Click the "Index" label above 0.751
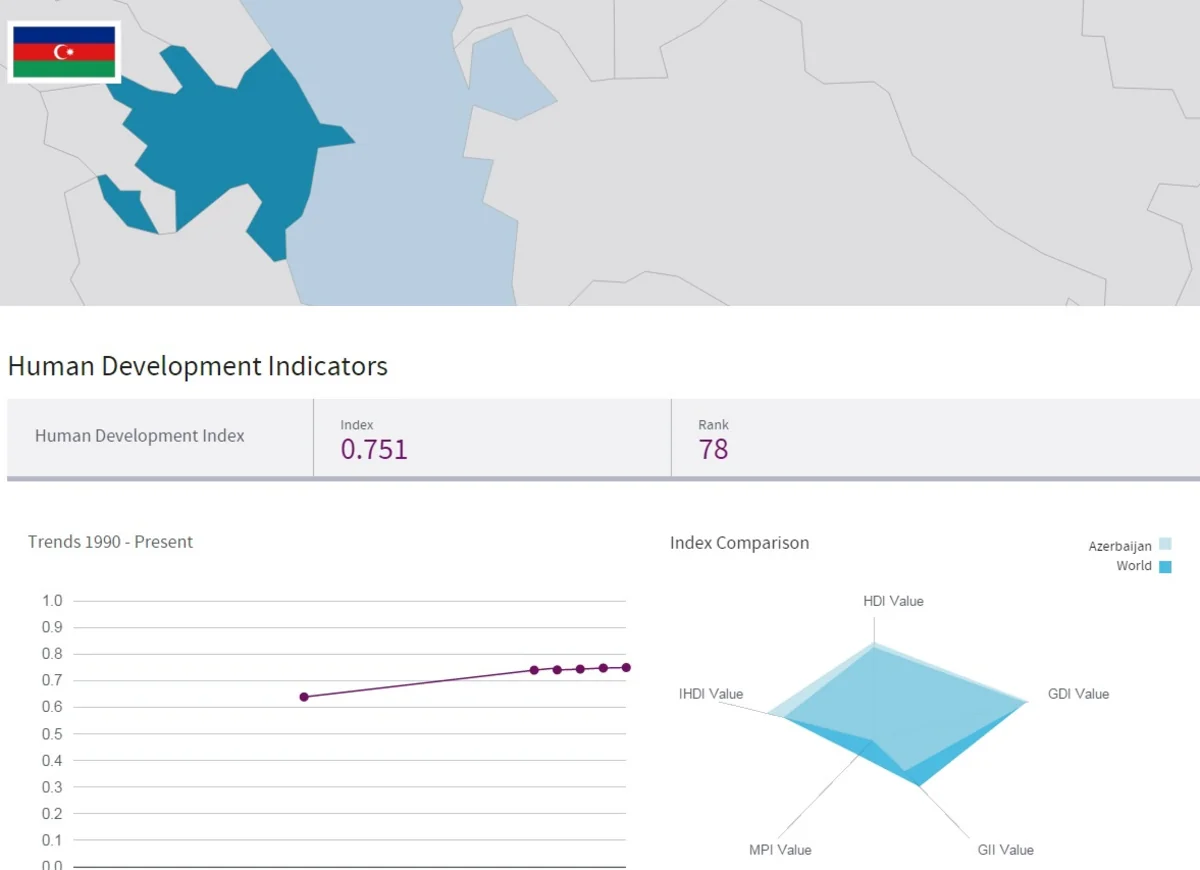 pyautogui.click(x=357, y=425)
